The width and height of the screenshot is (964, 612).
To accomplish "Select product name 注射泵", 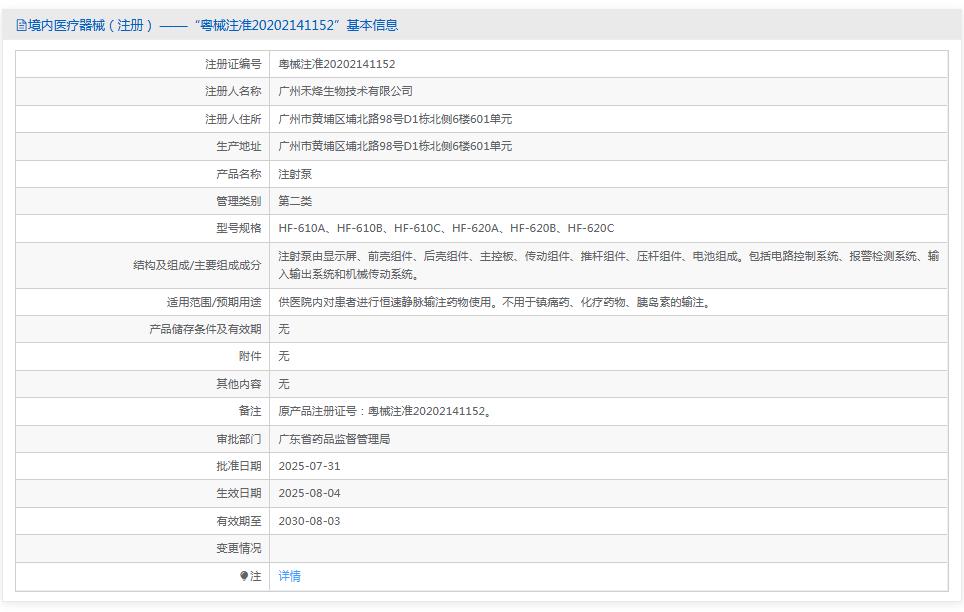I will point(295,174).
